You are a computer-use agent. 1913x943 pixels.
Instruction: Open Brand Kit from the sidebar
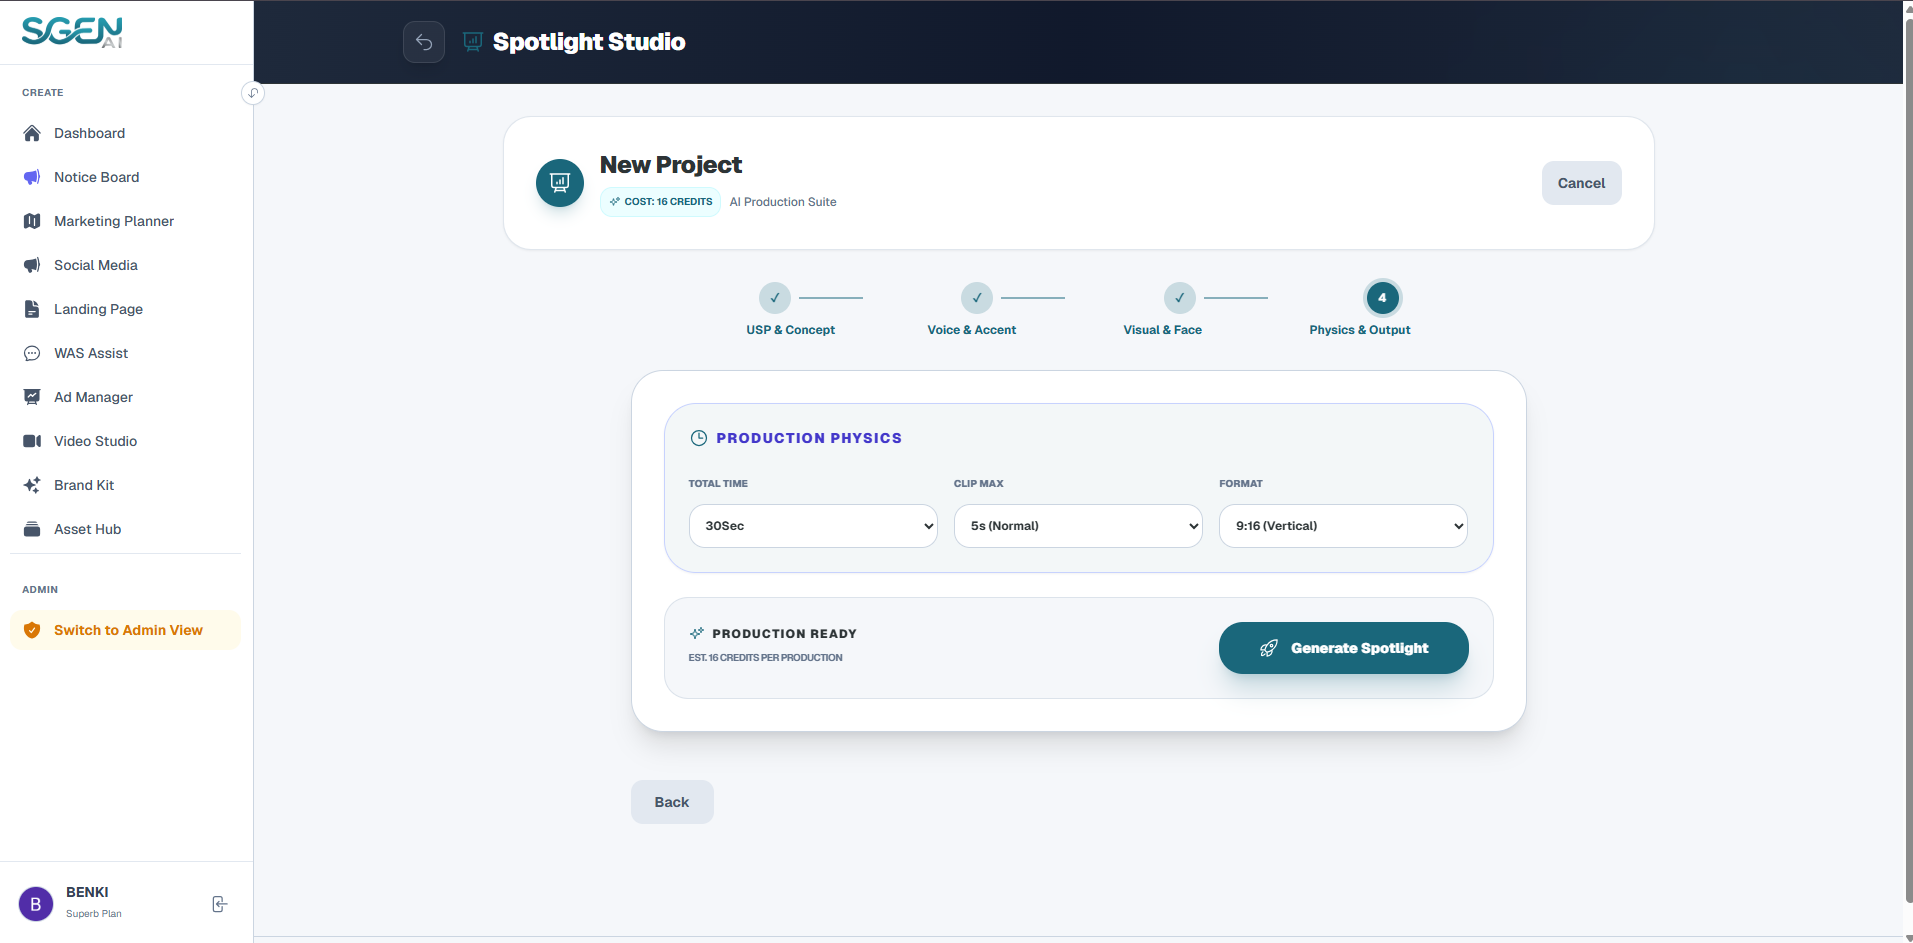tap(126, 485)
